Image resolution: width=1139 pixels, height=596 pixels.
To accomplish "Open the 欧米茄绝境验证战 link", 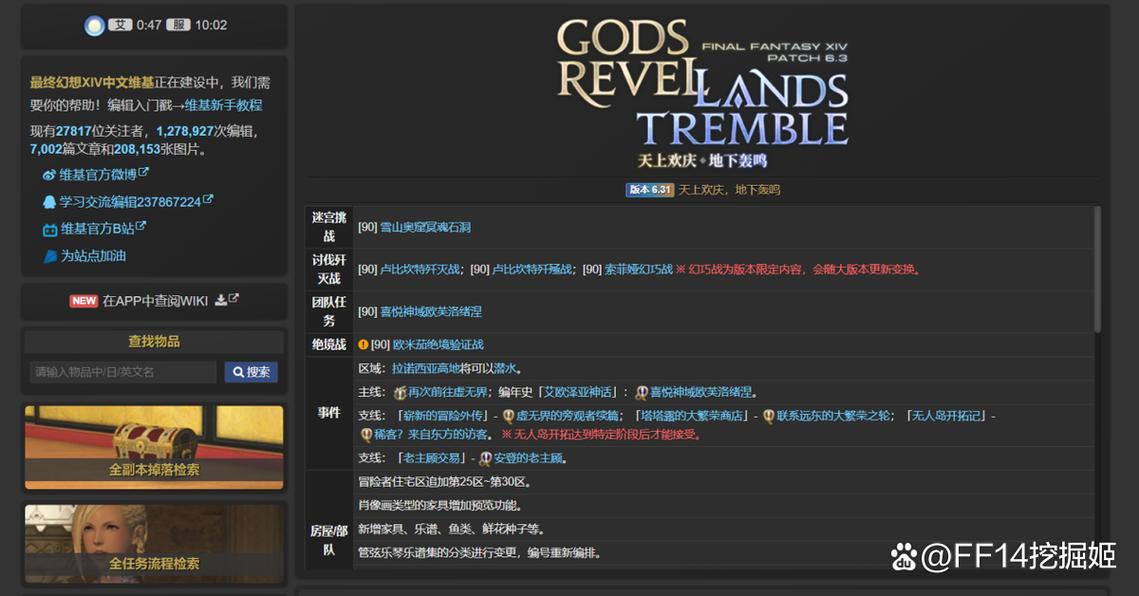I will 438,345.
